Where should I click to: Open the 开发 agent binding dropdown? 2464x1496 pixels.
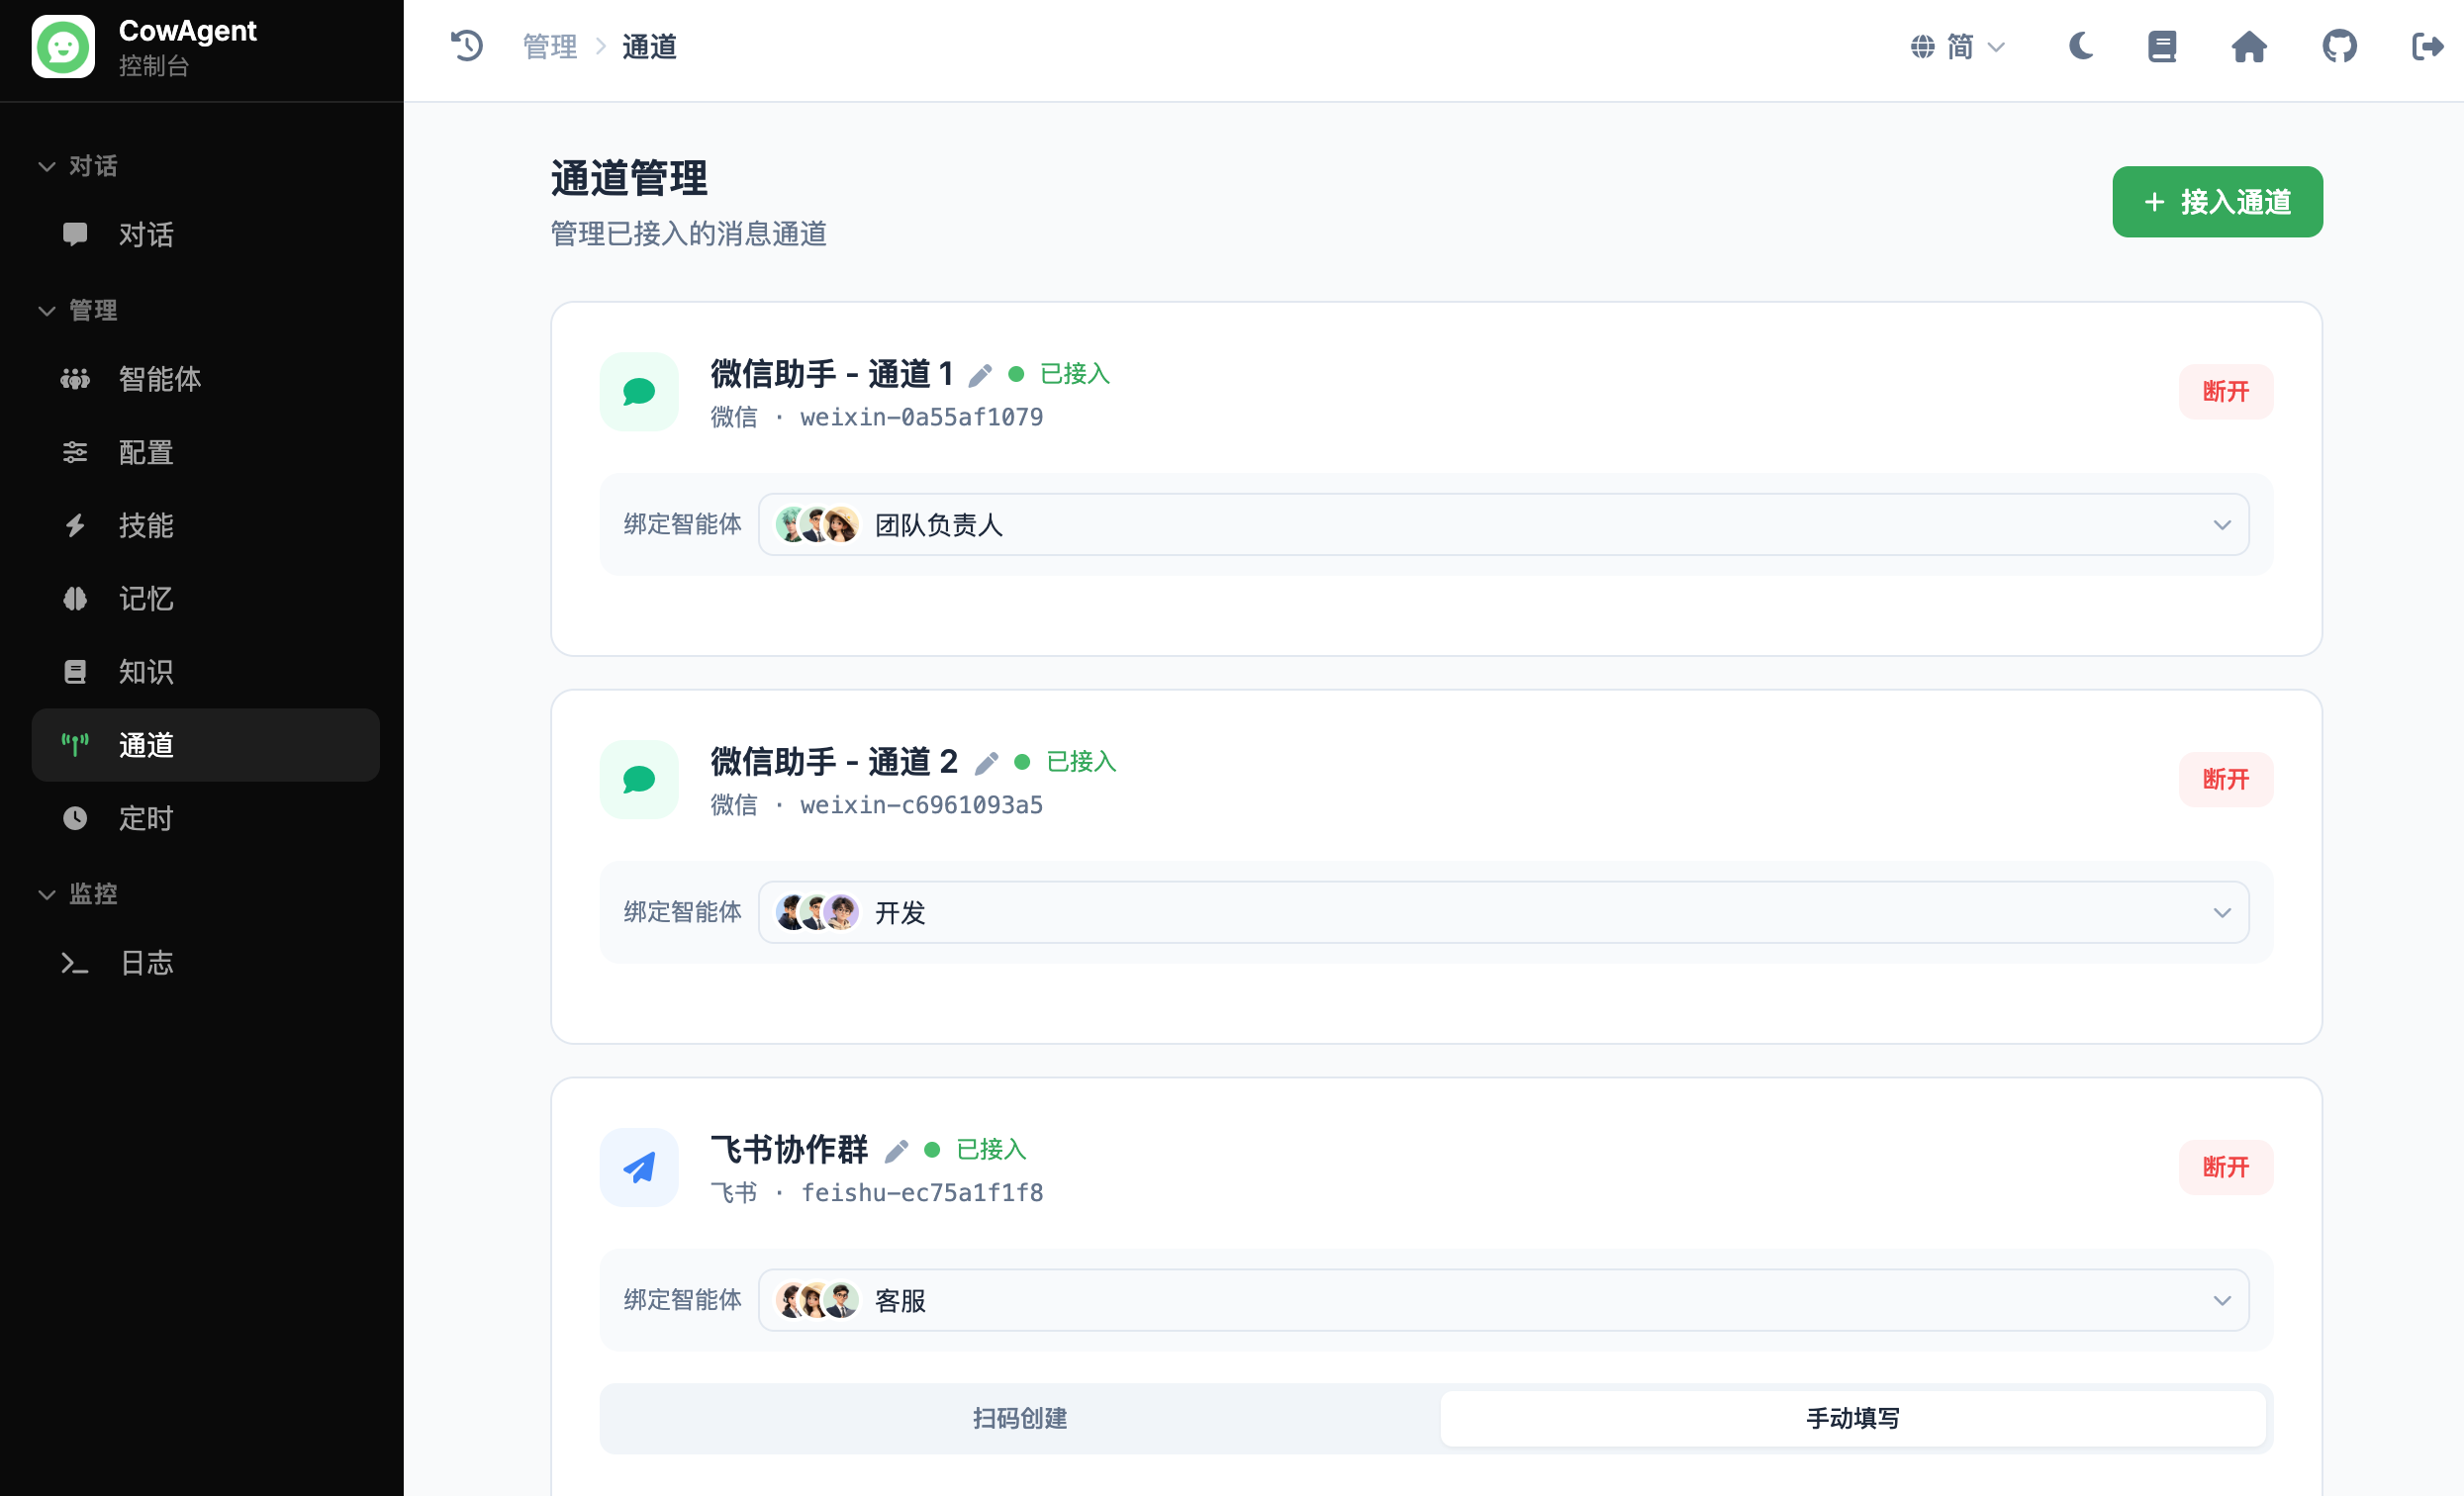coord(1503,912)
